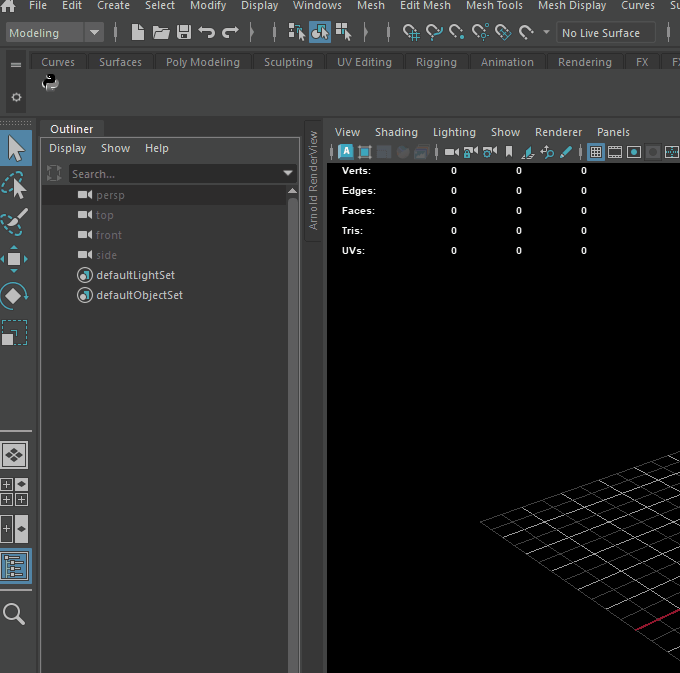The image size is (680, 673).
Task: Click the Save scene icon
Action: pos(183,33)
